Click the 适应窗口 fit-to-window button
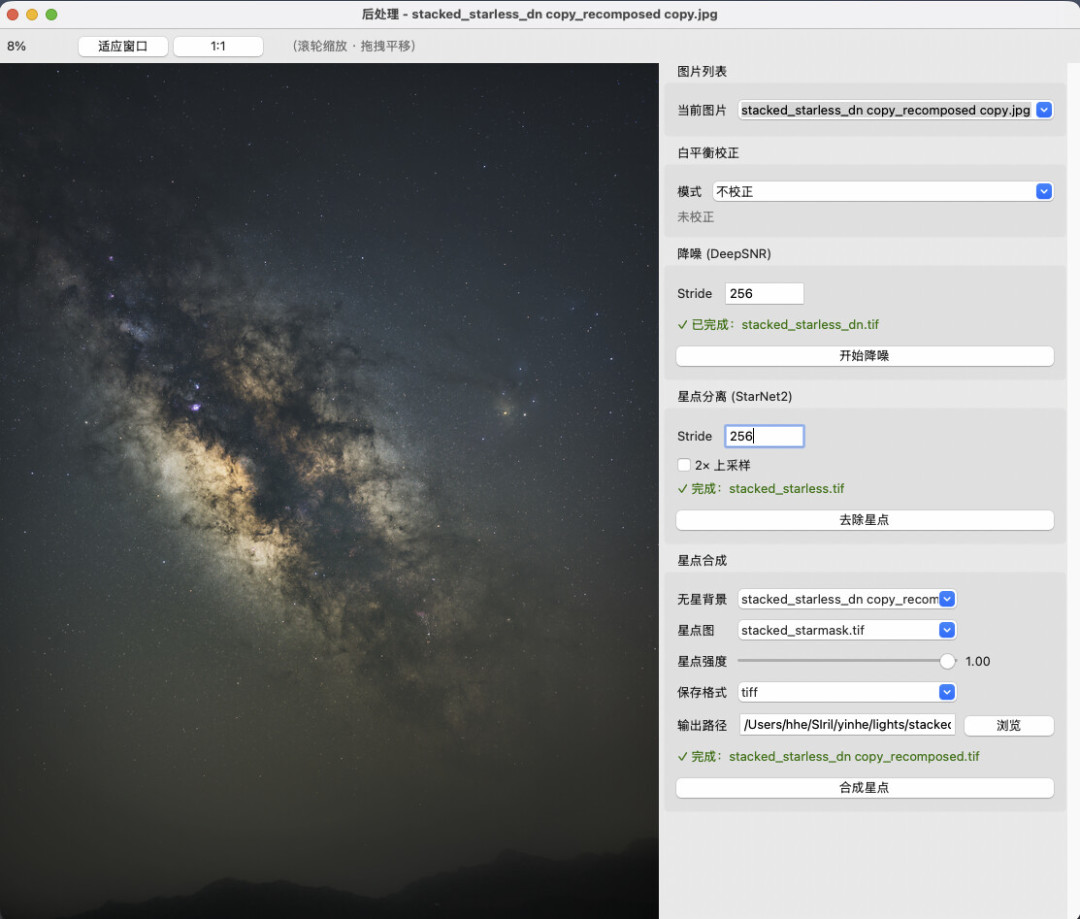 click(x=123, y=46)
